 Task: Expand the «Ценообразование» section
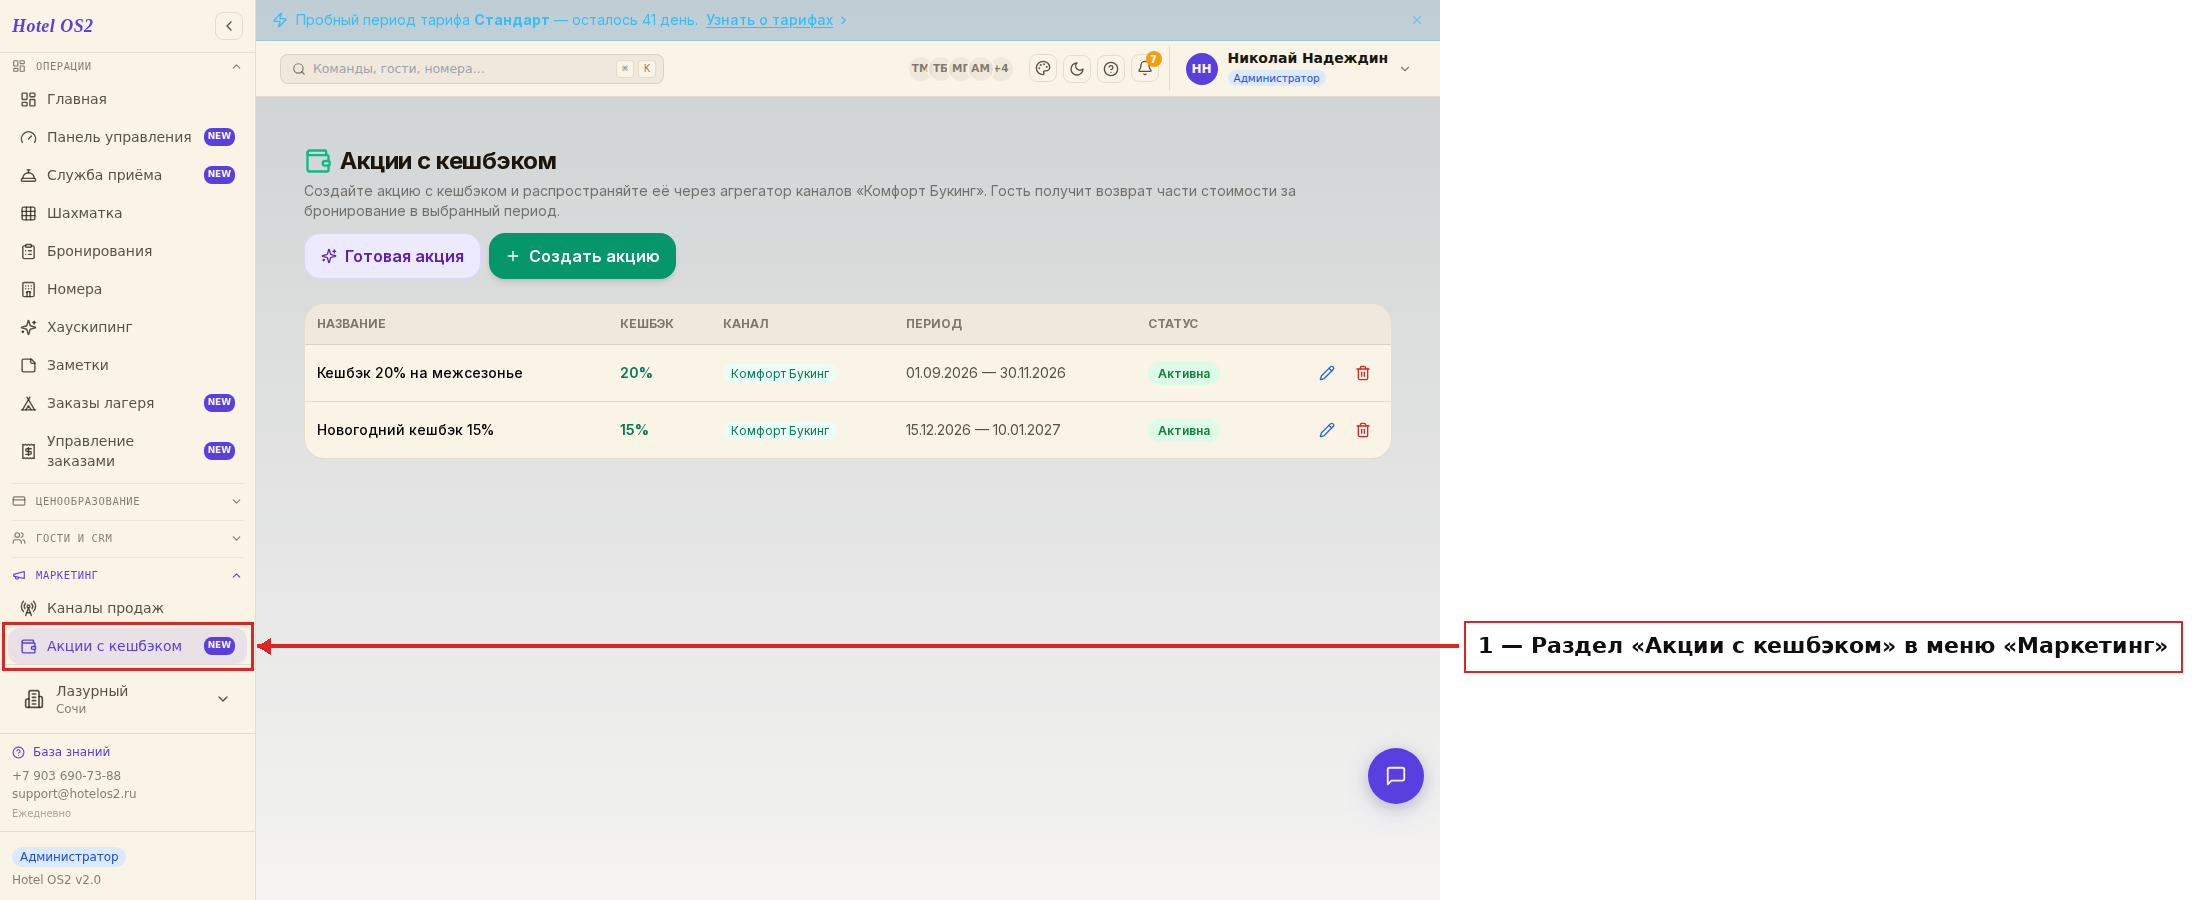(127, 501)
